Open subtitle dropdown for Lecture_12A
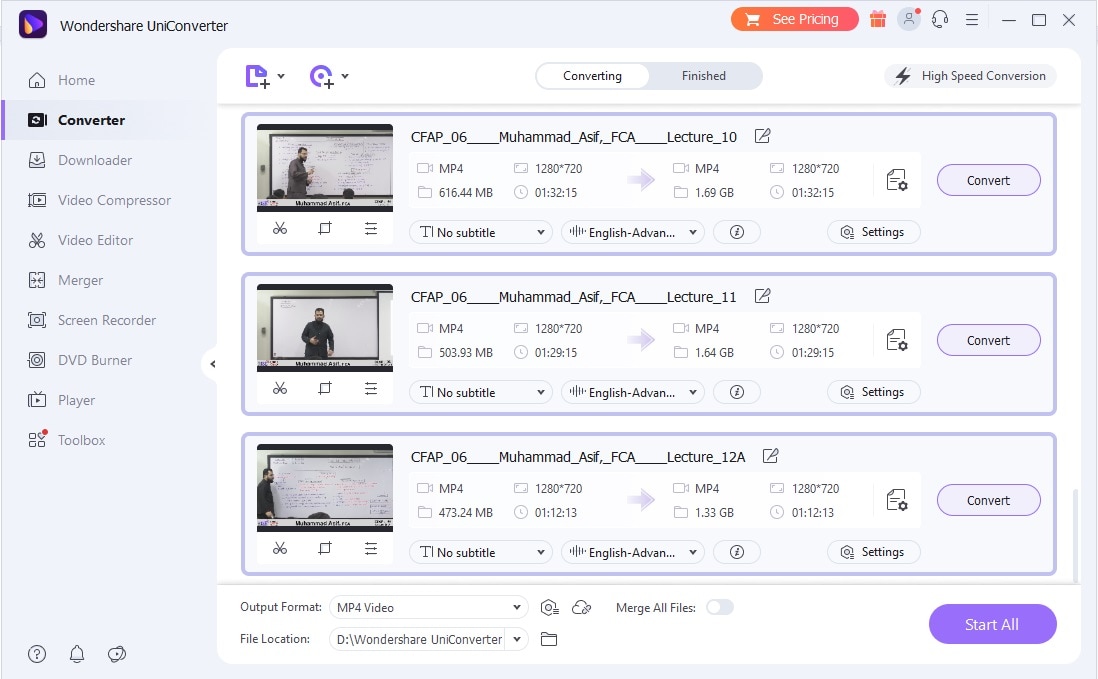1098x679 pixels. (481, 552)
